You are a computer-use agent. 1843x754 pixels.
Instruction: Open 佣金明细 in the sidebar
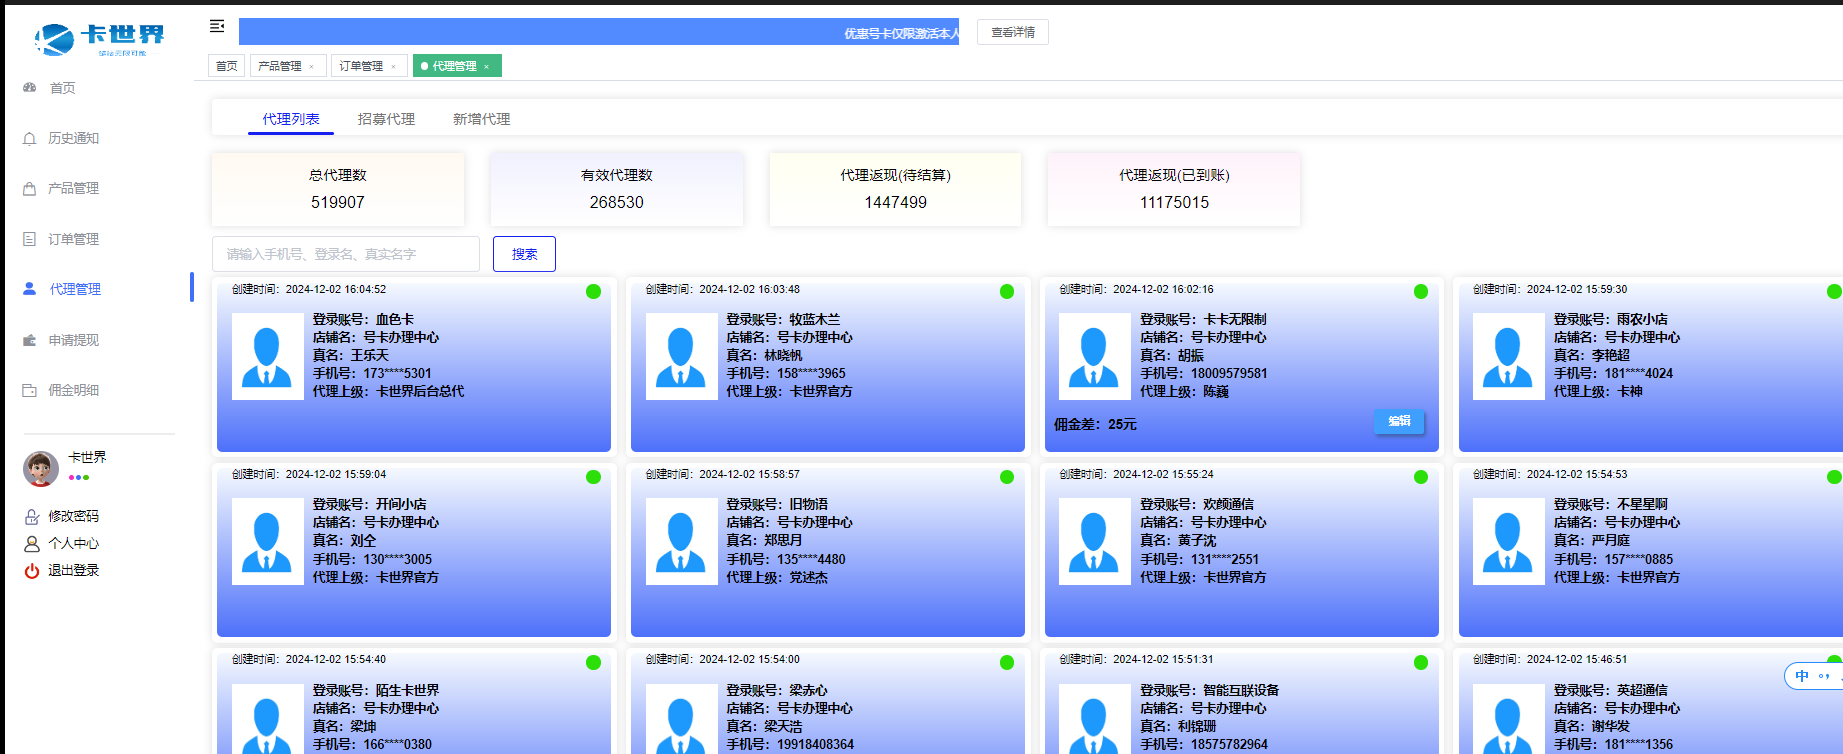coord(74,390)
